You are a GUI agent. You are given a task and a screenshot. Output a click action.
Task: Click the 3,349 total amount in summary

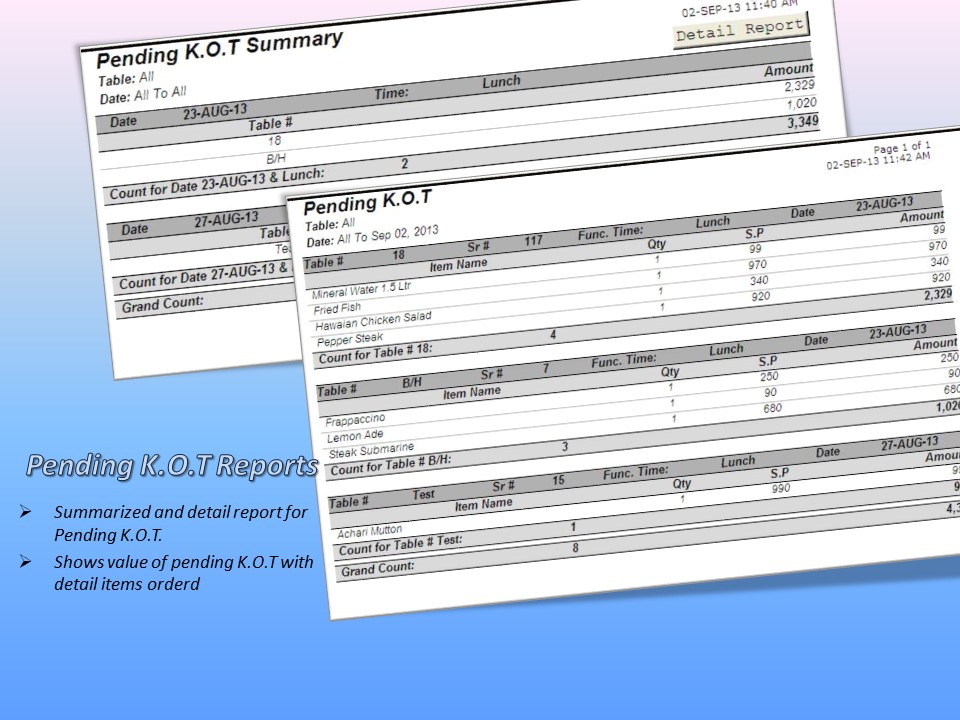point(803,122)
